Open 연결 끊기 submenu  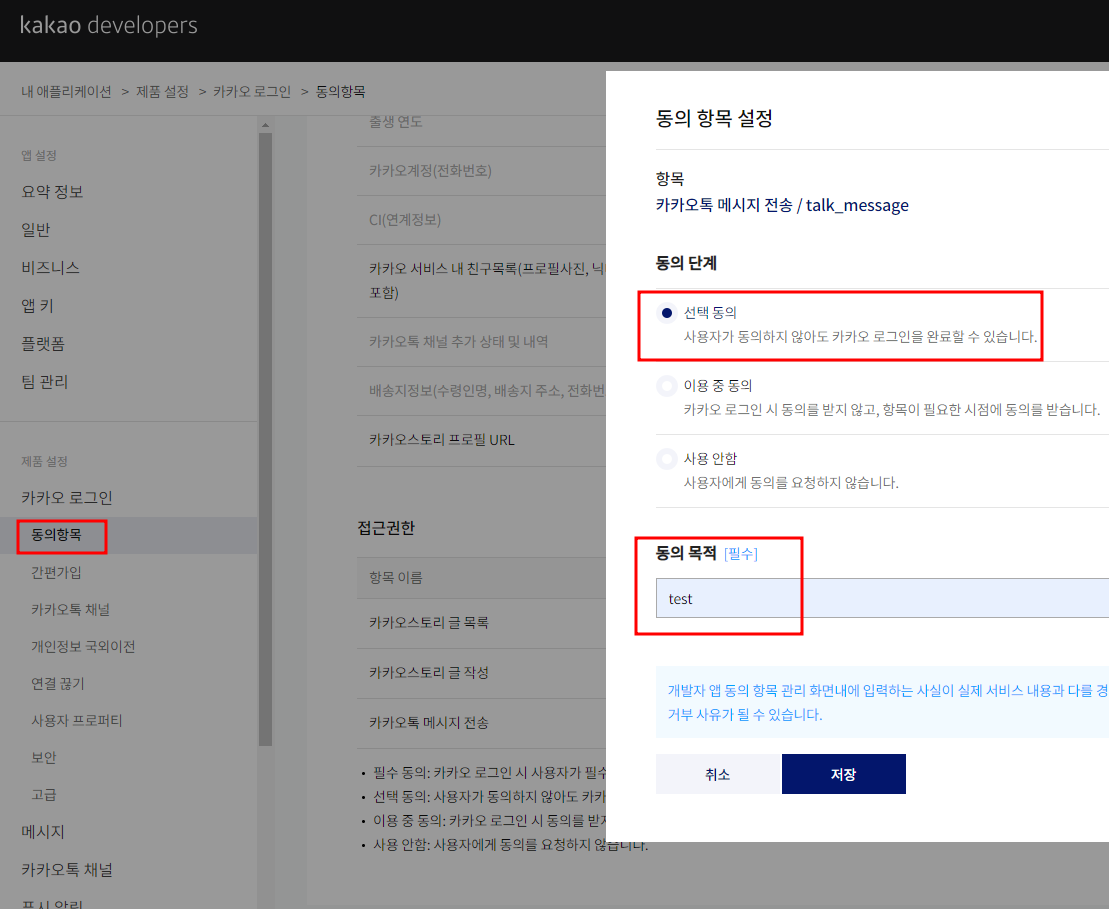(x=57, y=684)
